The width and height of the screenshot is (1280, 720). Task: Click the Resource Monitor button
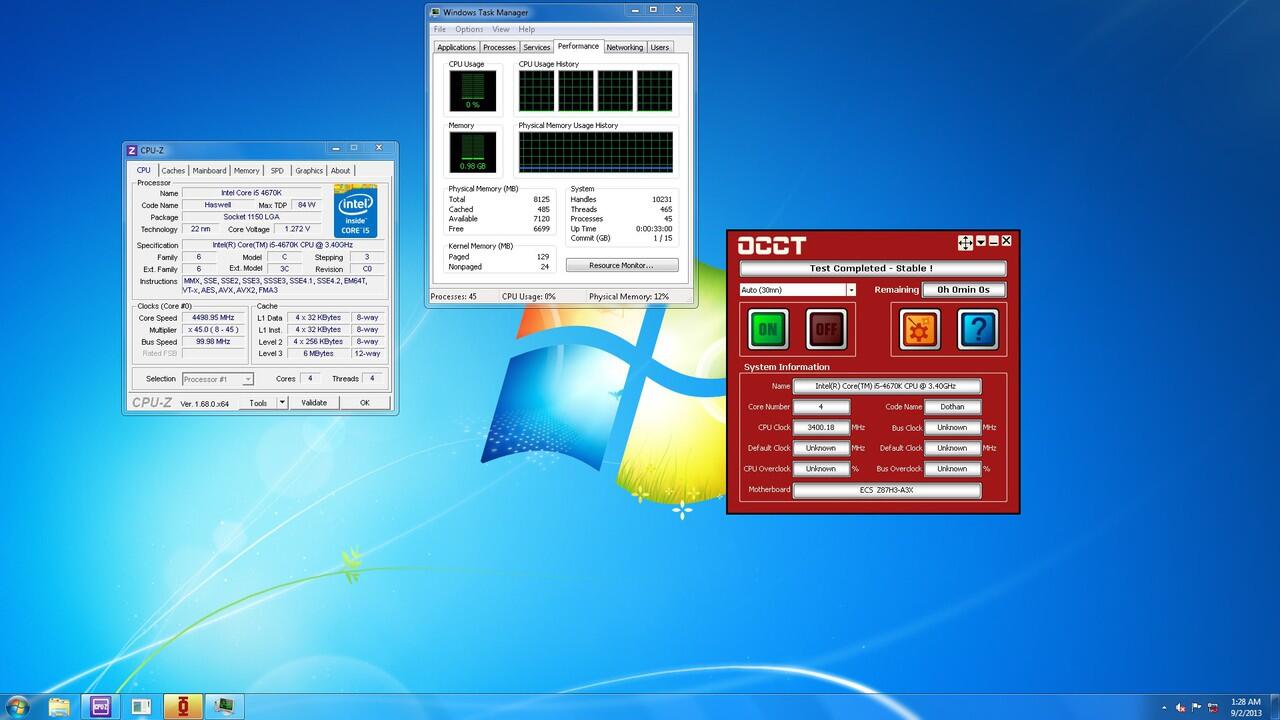(622, 265)
